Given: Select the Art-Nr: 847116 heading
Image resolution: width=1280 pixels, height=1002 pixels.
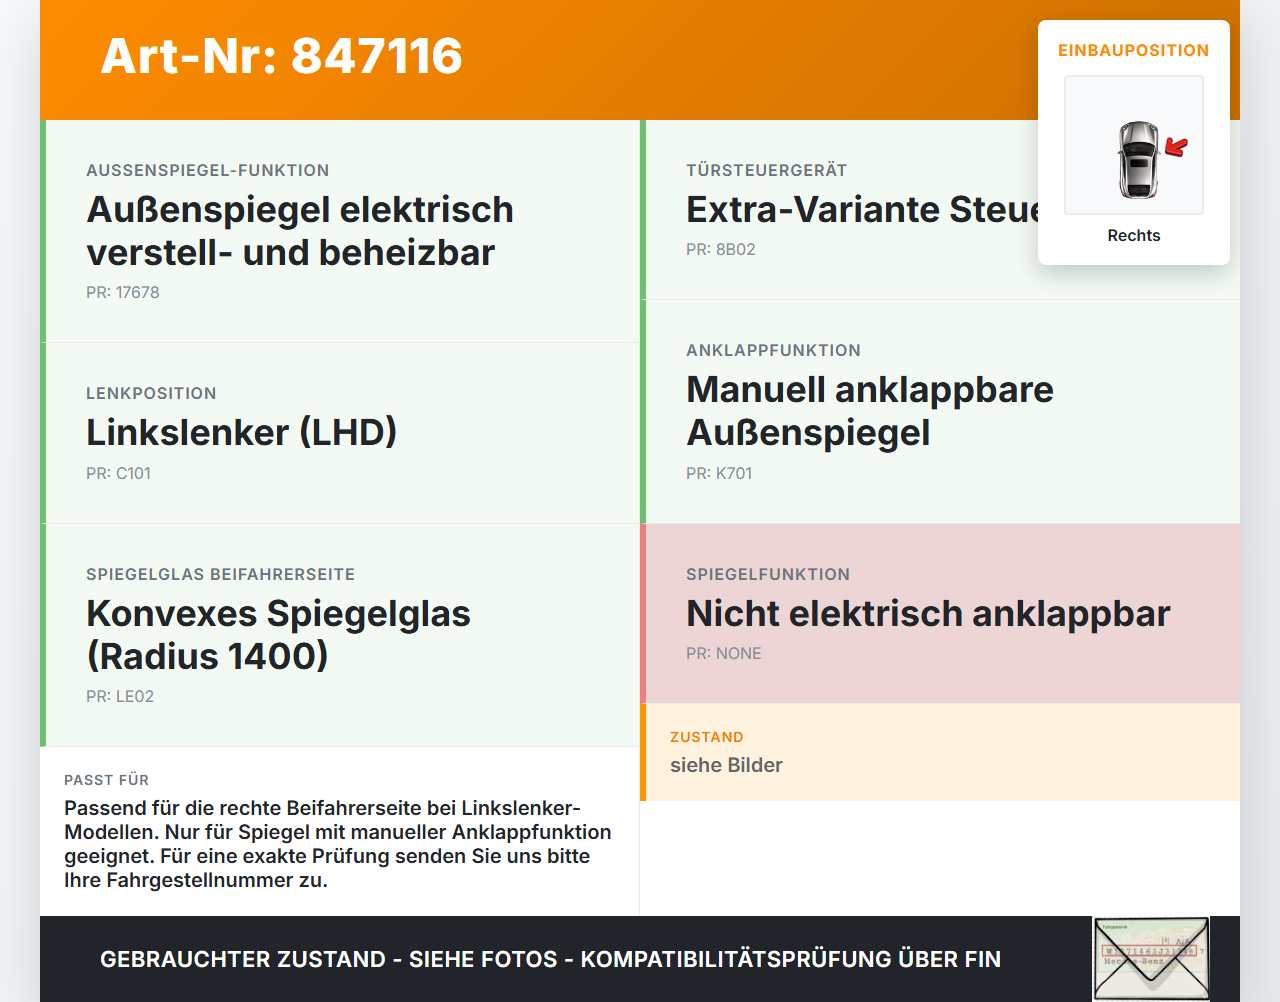Looking at the screenshot, I should [281, 56].
